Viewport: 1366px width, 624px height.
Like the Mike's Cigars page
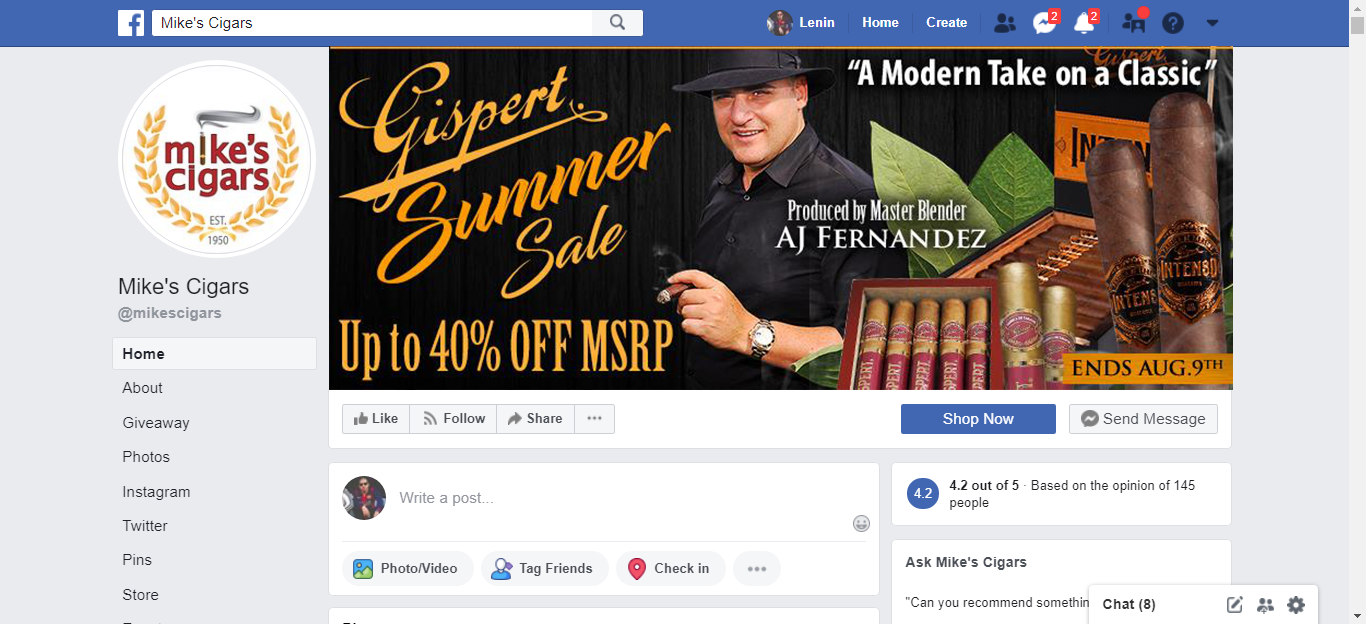[376, 419]
